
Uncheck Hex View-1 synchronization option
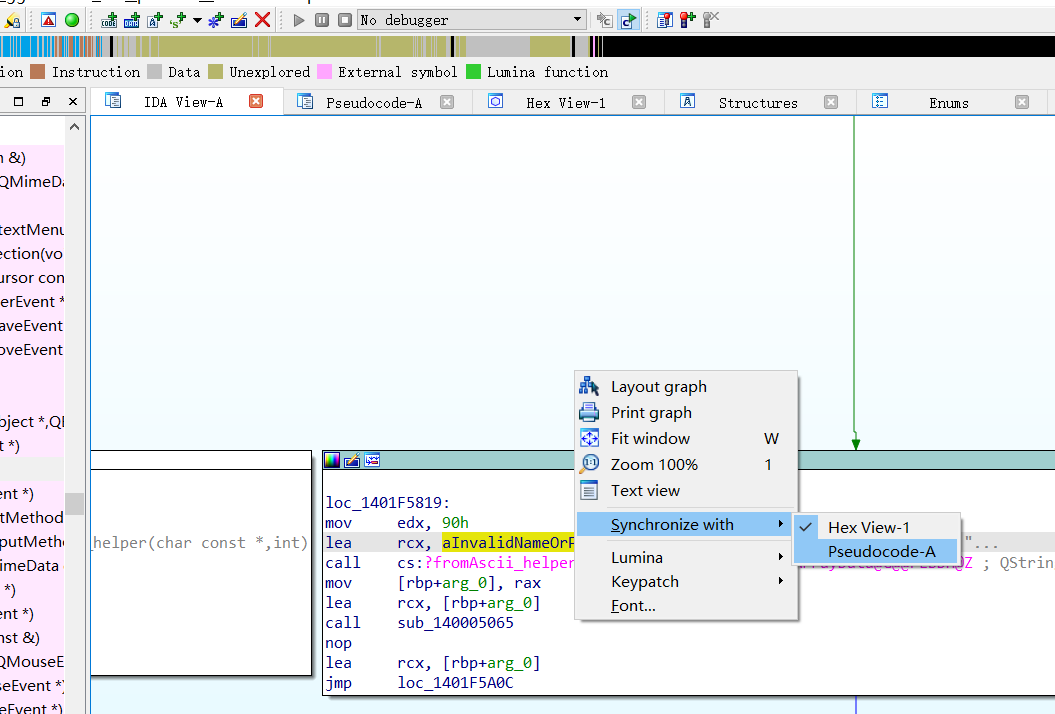[876, 527]
